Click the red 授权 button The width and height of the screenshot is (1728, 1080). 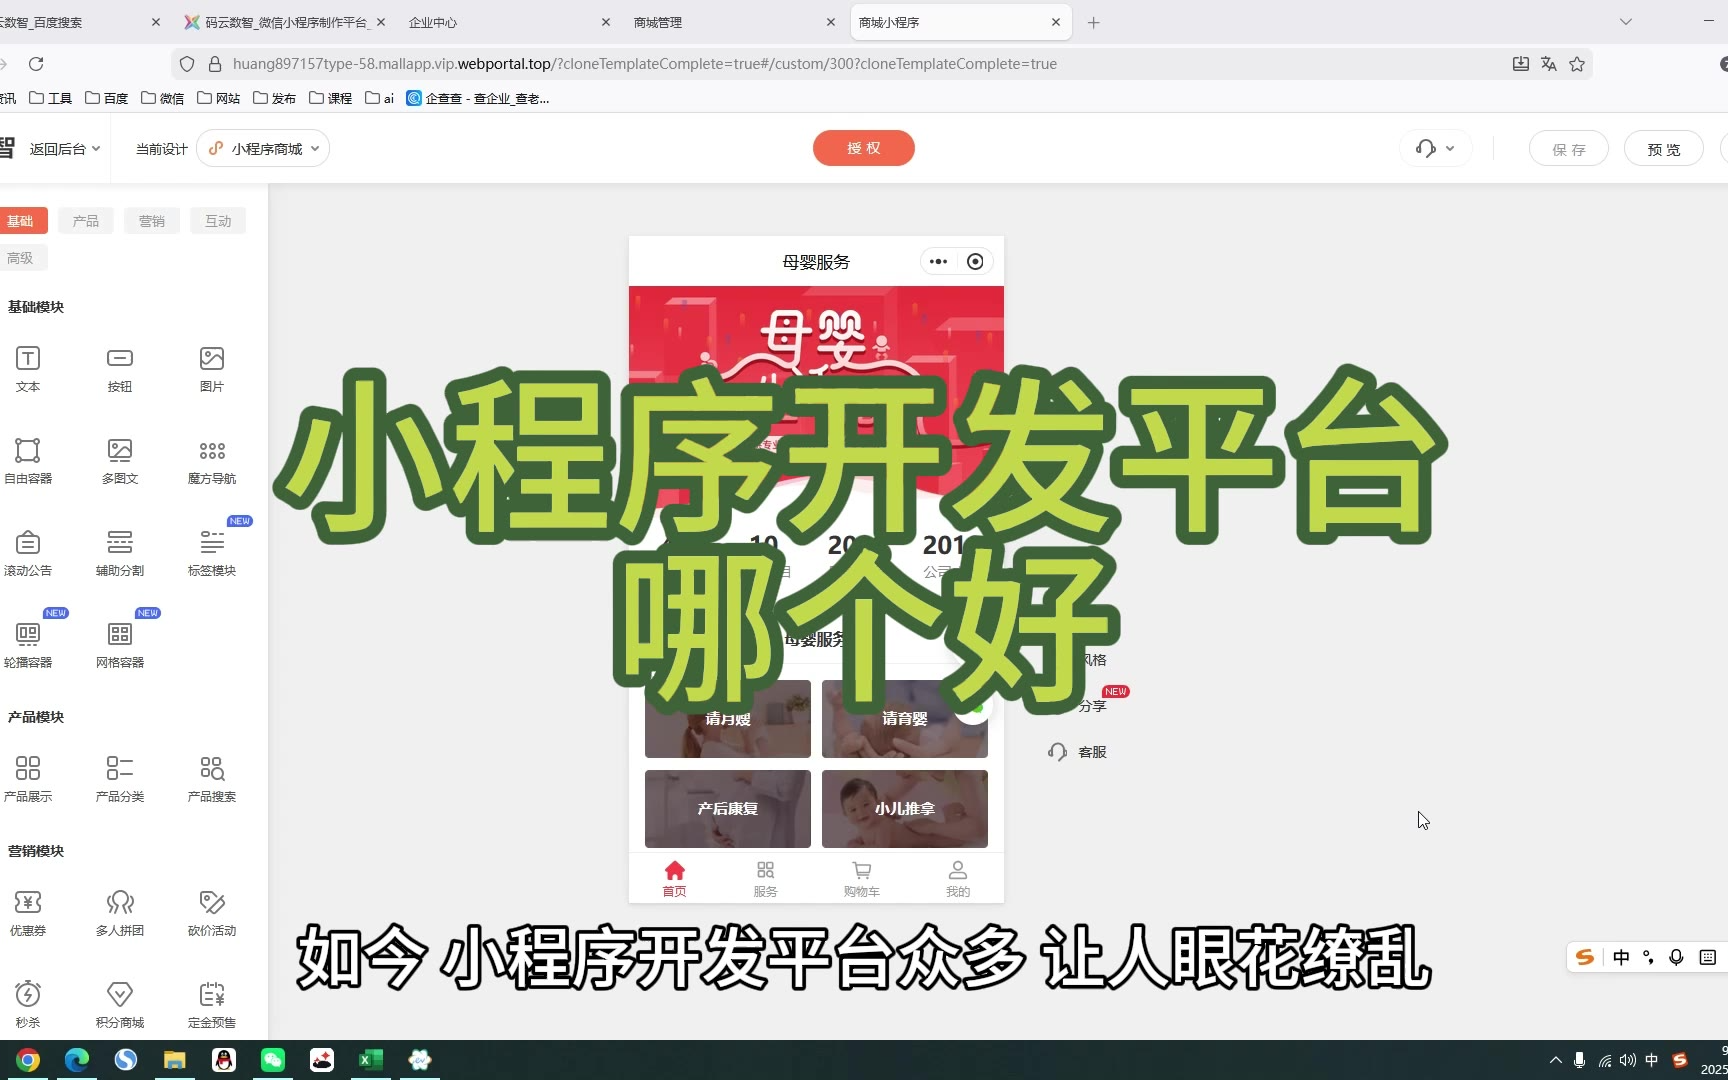click(x=864, y=148)
